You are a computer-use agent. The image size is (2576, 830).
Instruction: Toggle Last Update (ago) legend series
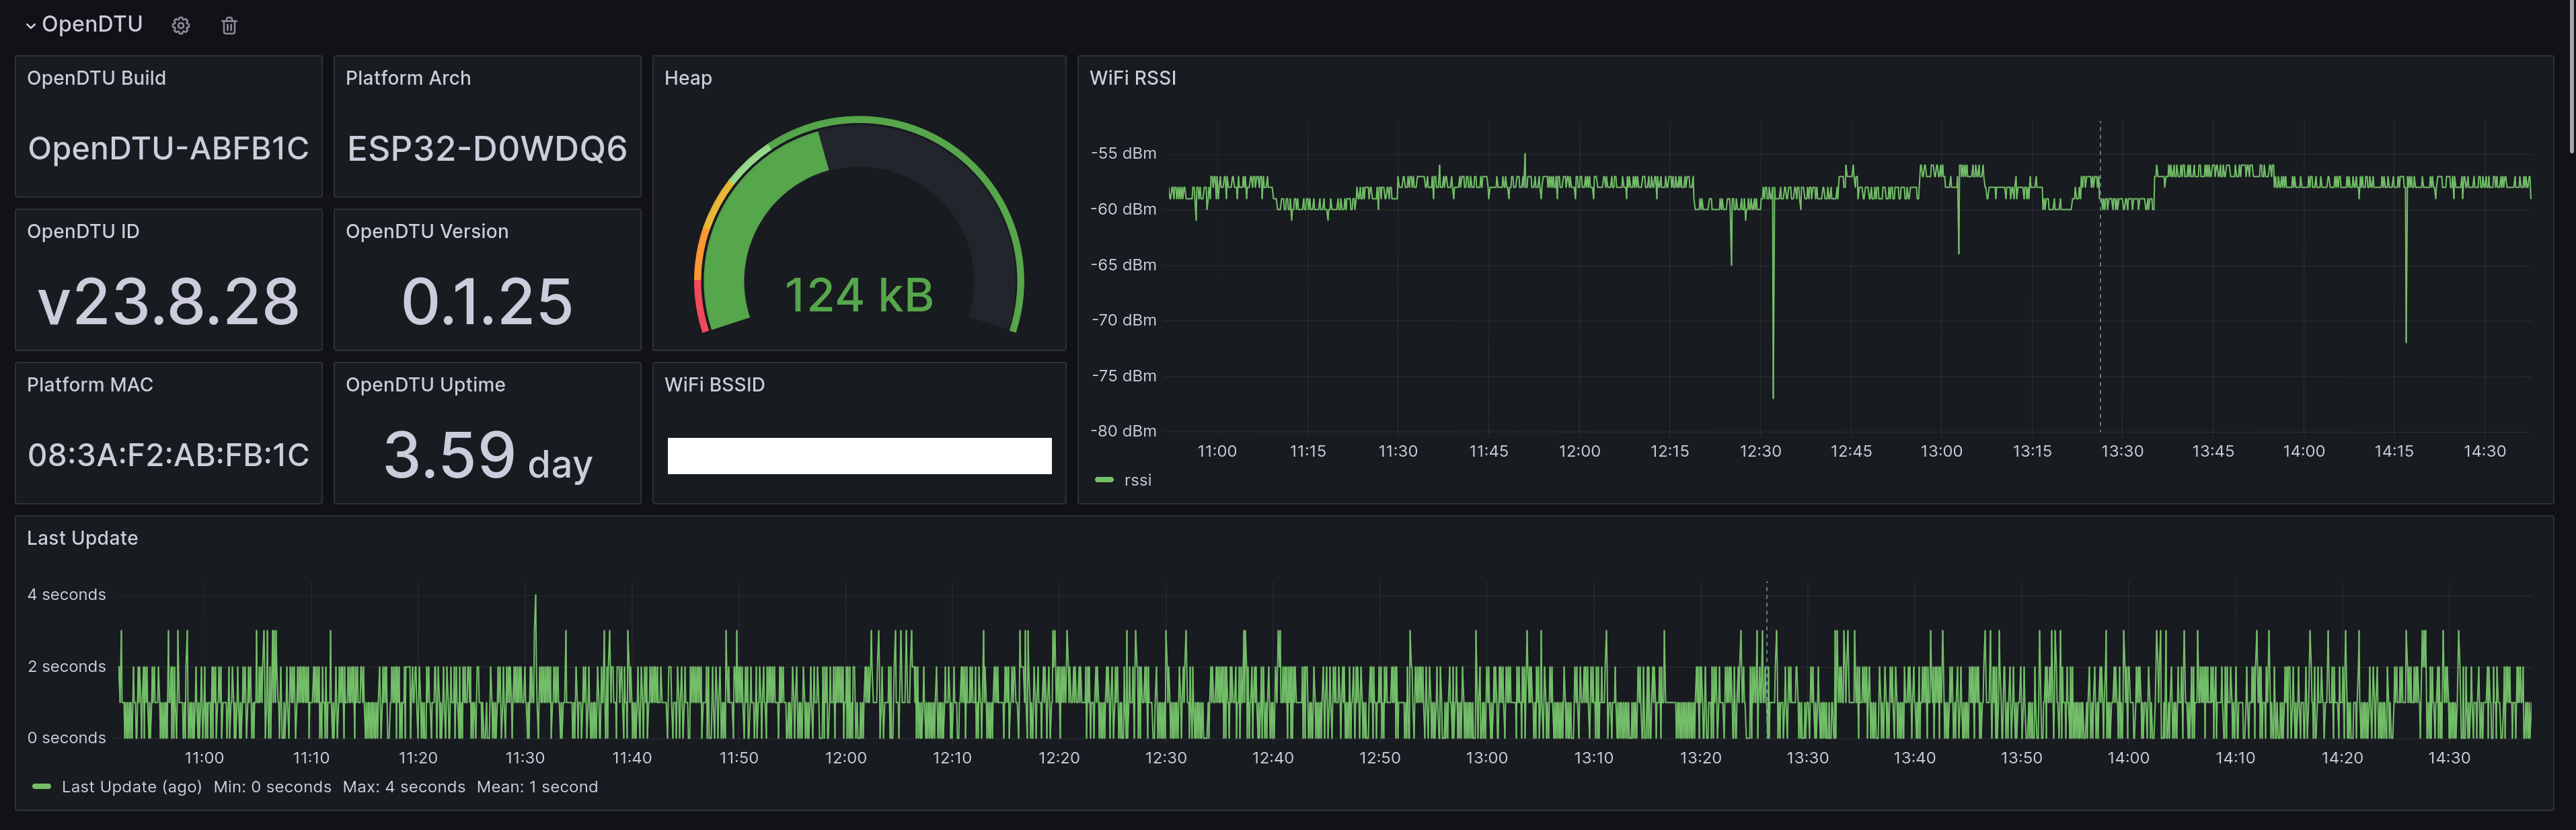coord(131,787)
